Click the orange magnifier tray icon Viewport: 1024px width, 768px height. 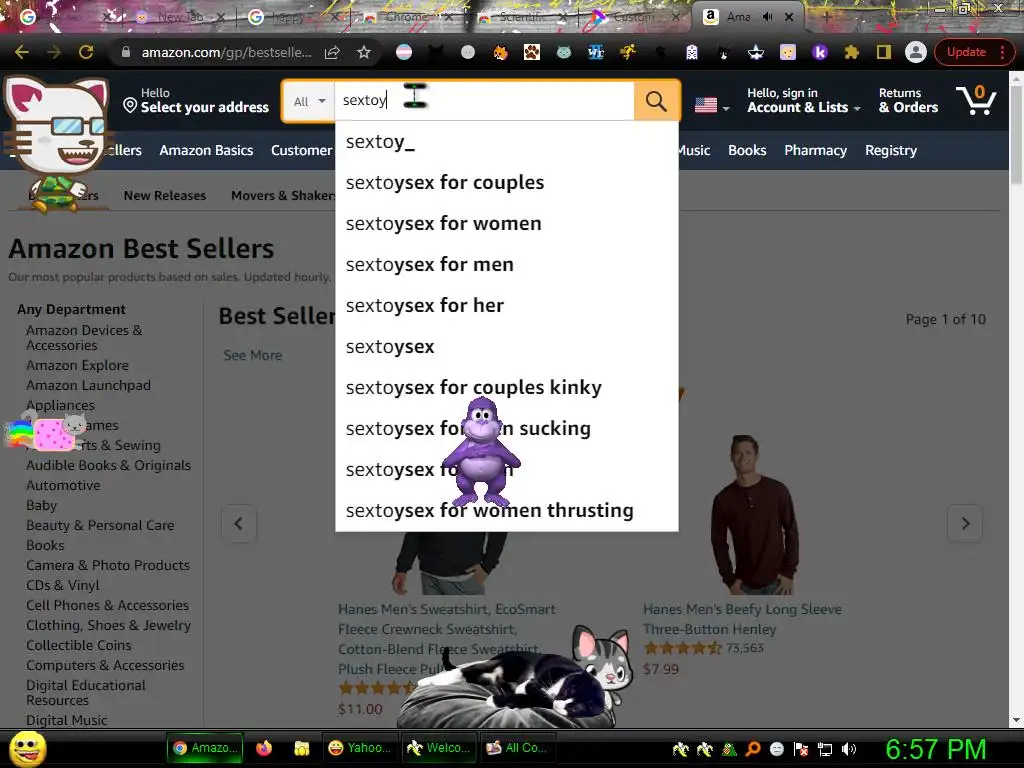coord(753,749)
